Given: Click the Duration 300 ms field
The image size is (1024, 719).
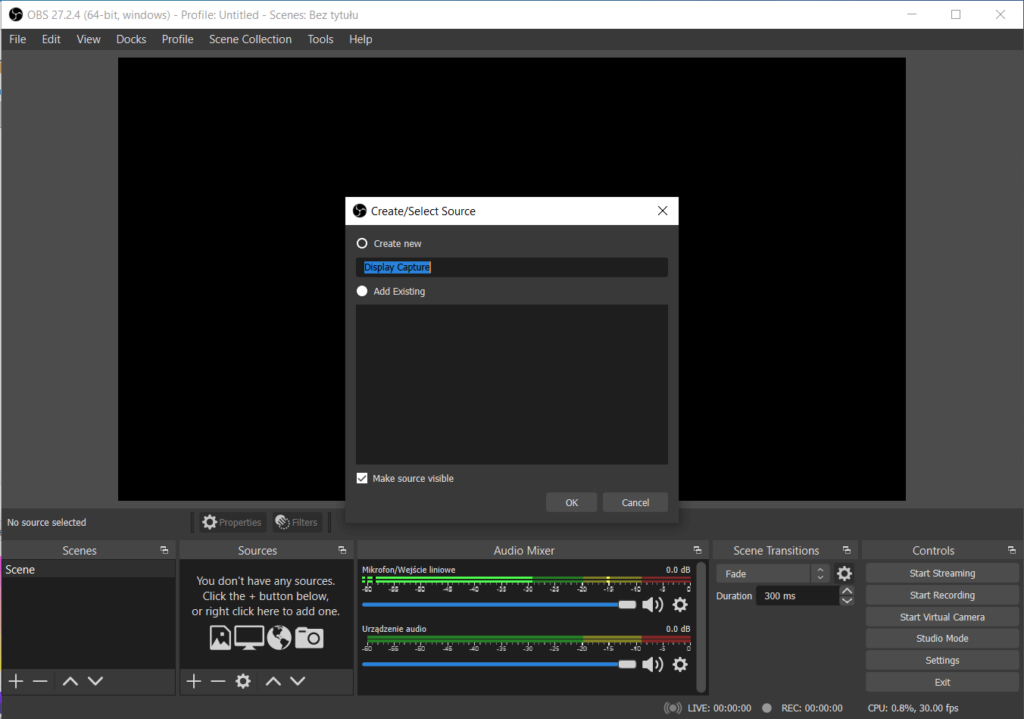Looking at the screenshot, I should (797, 596).
